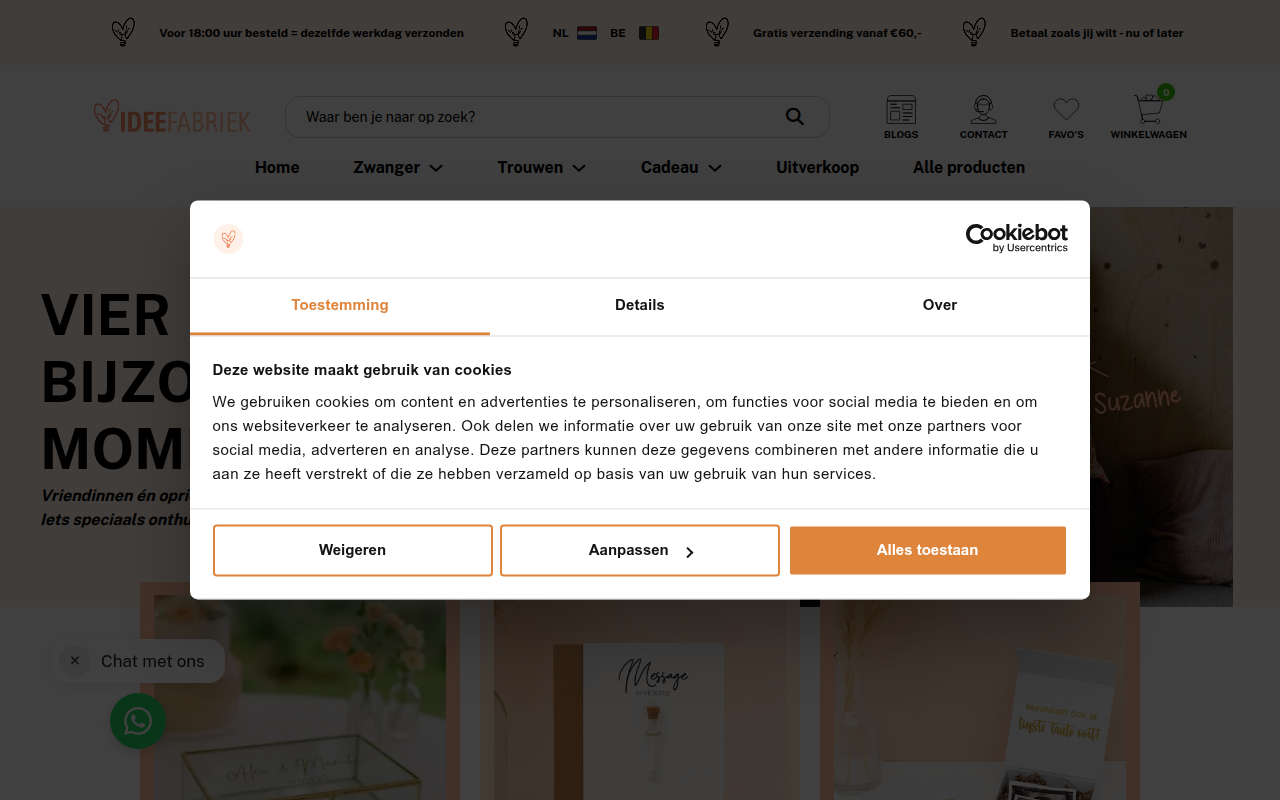Select the Belgium flag
1280x800 pixels.
pyautogui.click(x=649, y=33)
